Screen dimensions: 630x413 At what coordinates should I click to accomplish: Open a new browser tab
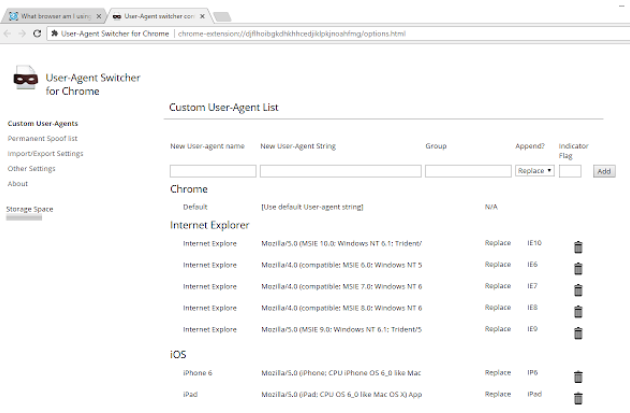coord(222,17)
